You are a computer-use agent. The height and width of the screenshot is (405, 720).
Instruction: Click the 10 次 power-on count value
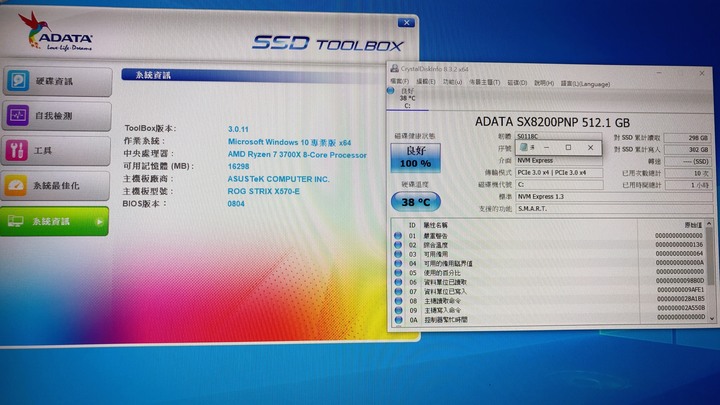pyautogui.click(x=688, y=173)
